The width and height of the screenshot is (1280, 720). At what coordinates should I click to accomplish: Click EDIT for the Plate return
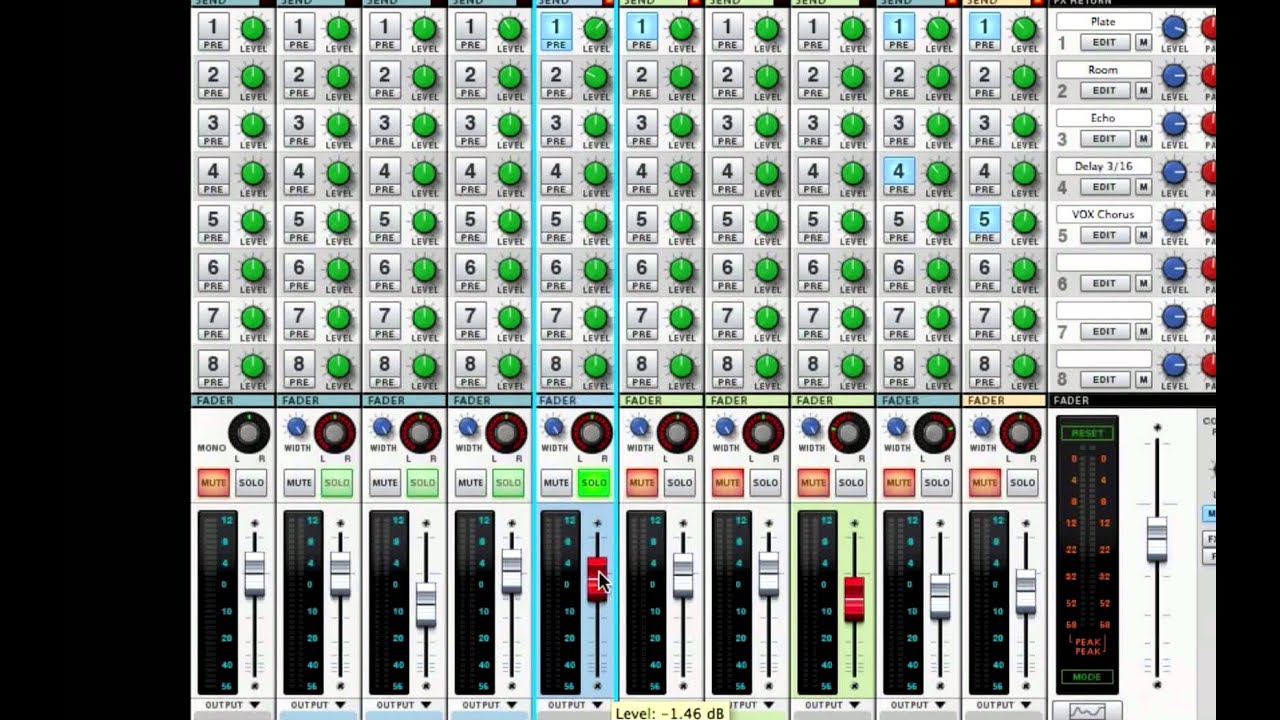(x=1104, y=42)
